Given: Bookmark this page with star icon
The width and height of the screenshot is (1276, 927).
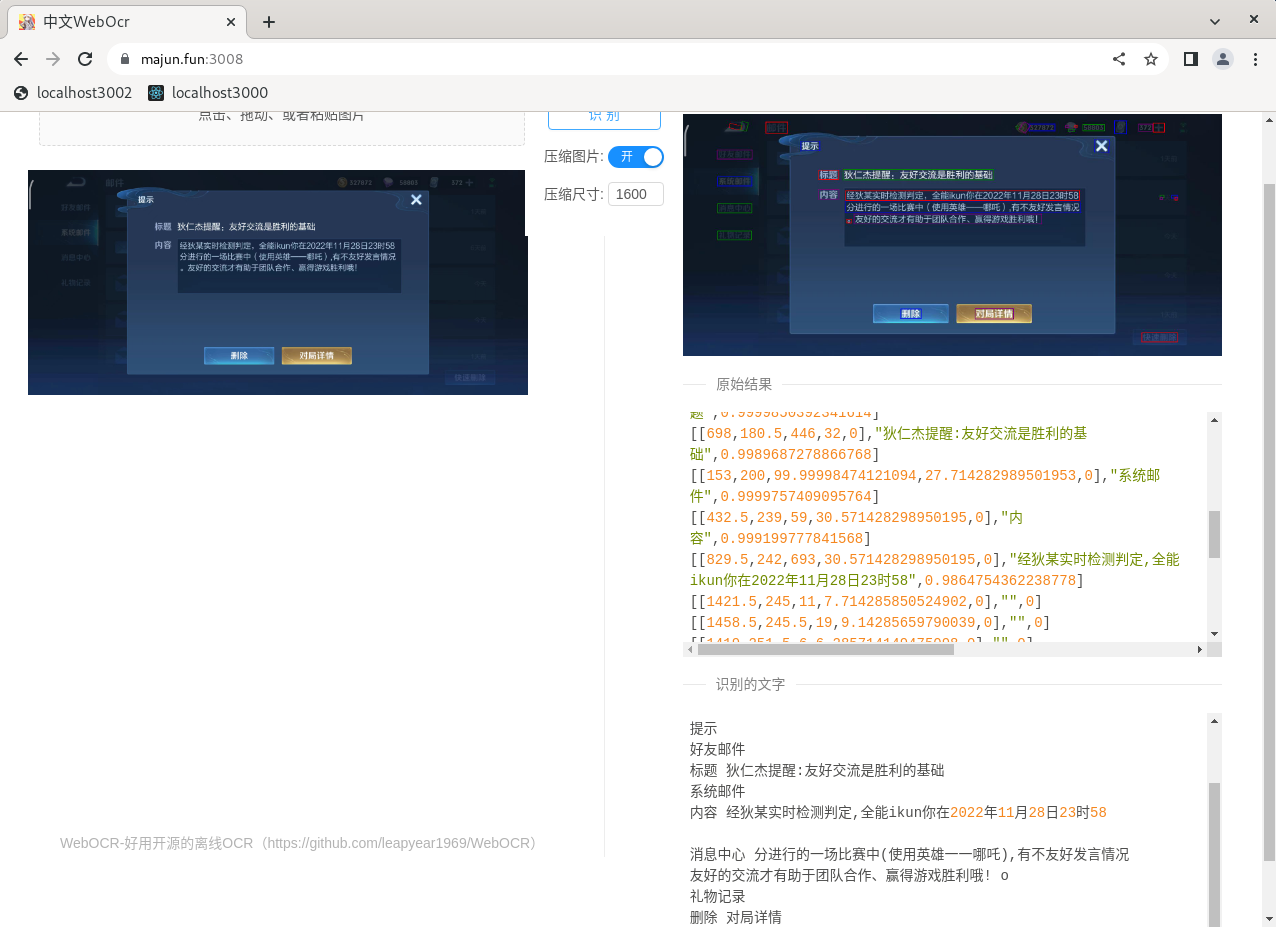Looking at the screenshot, I should 1151,59.
